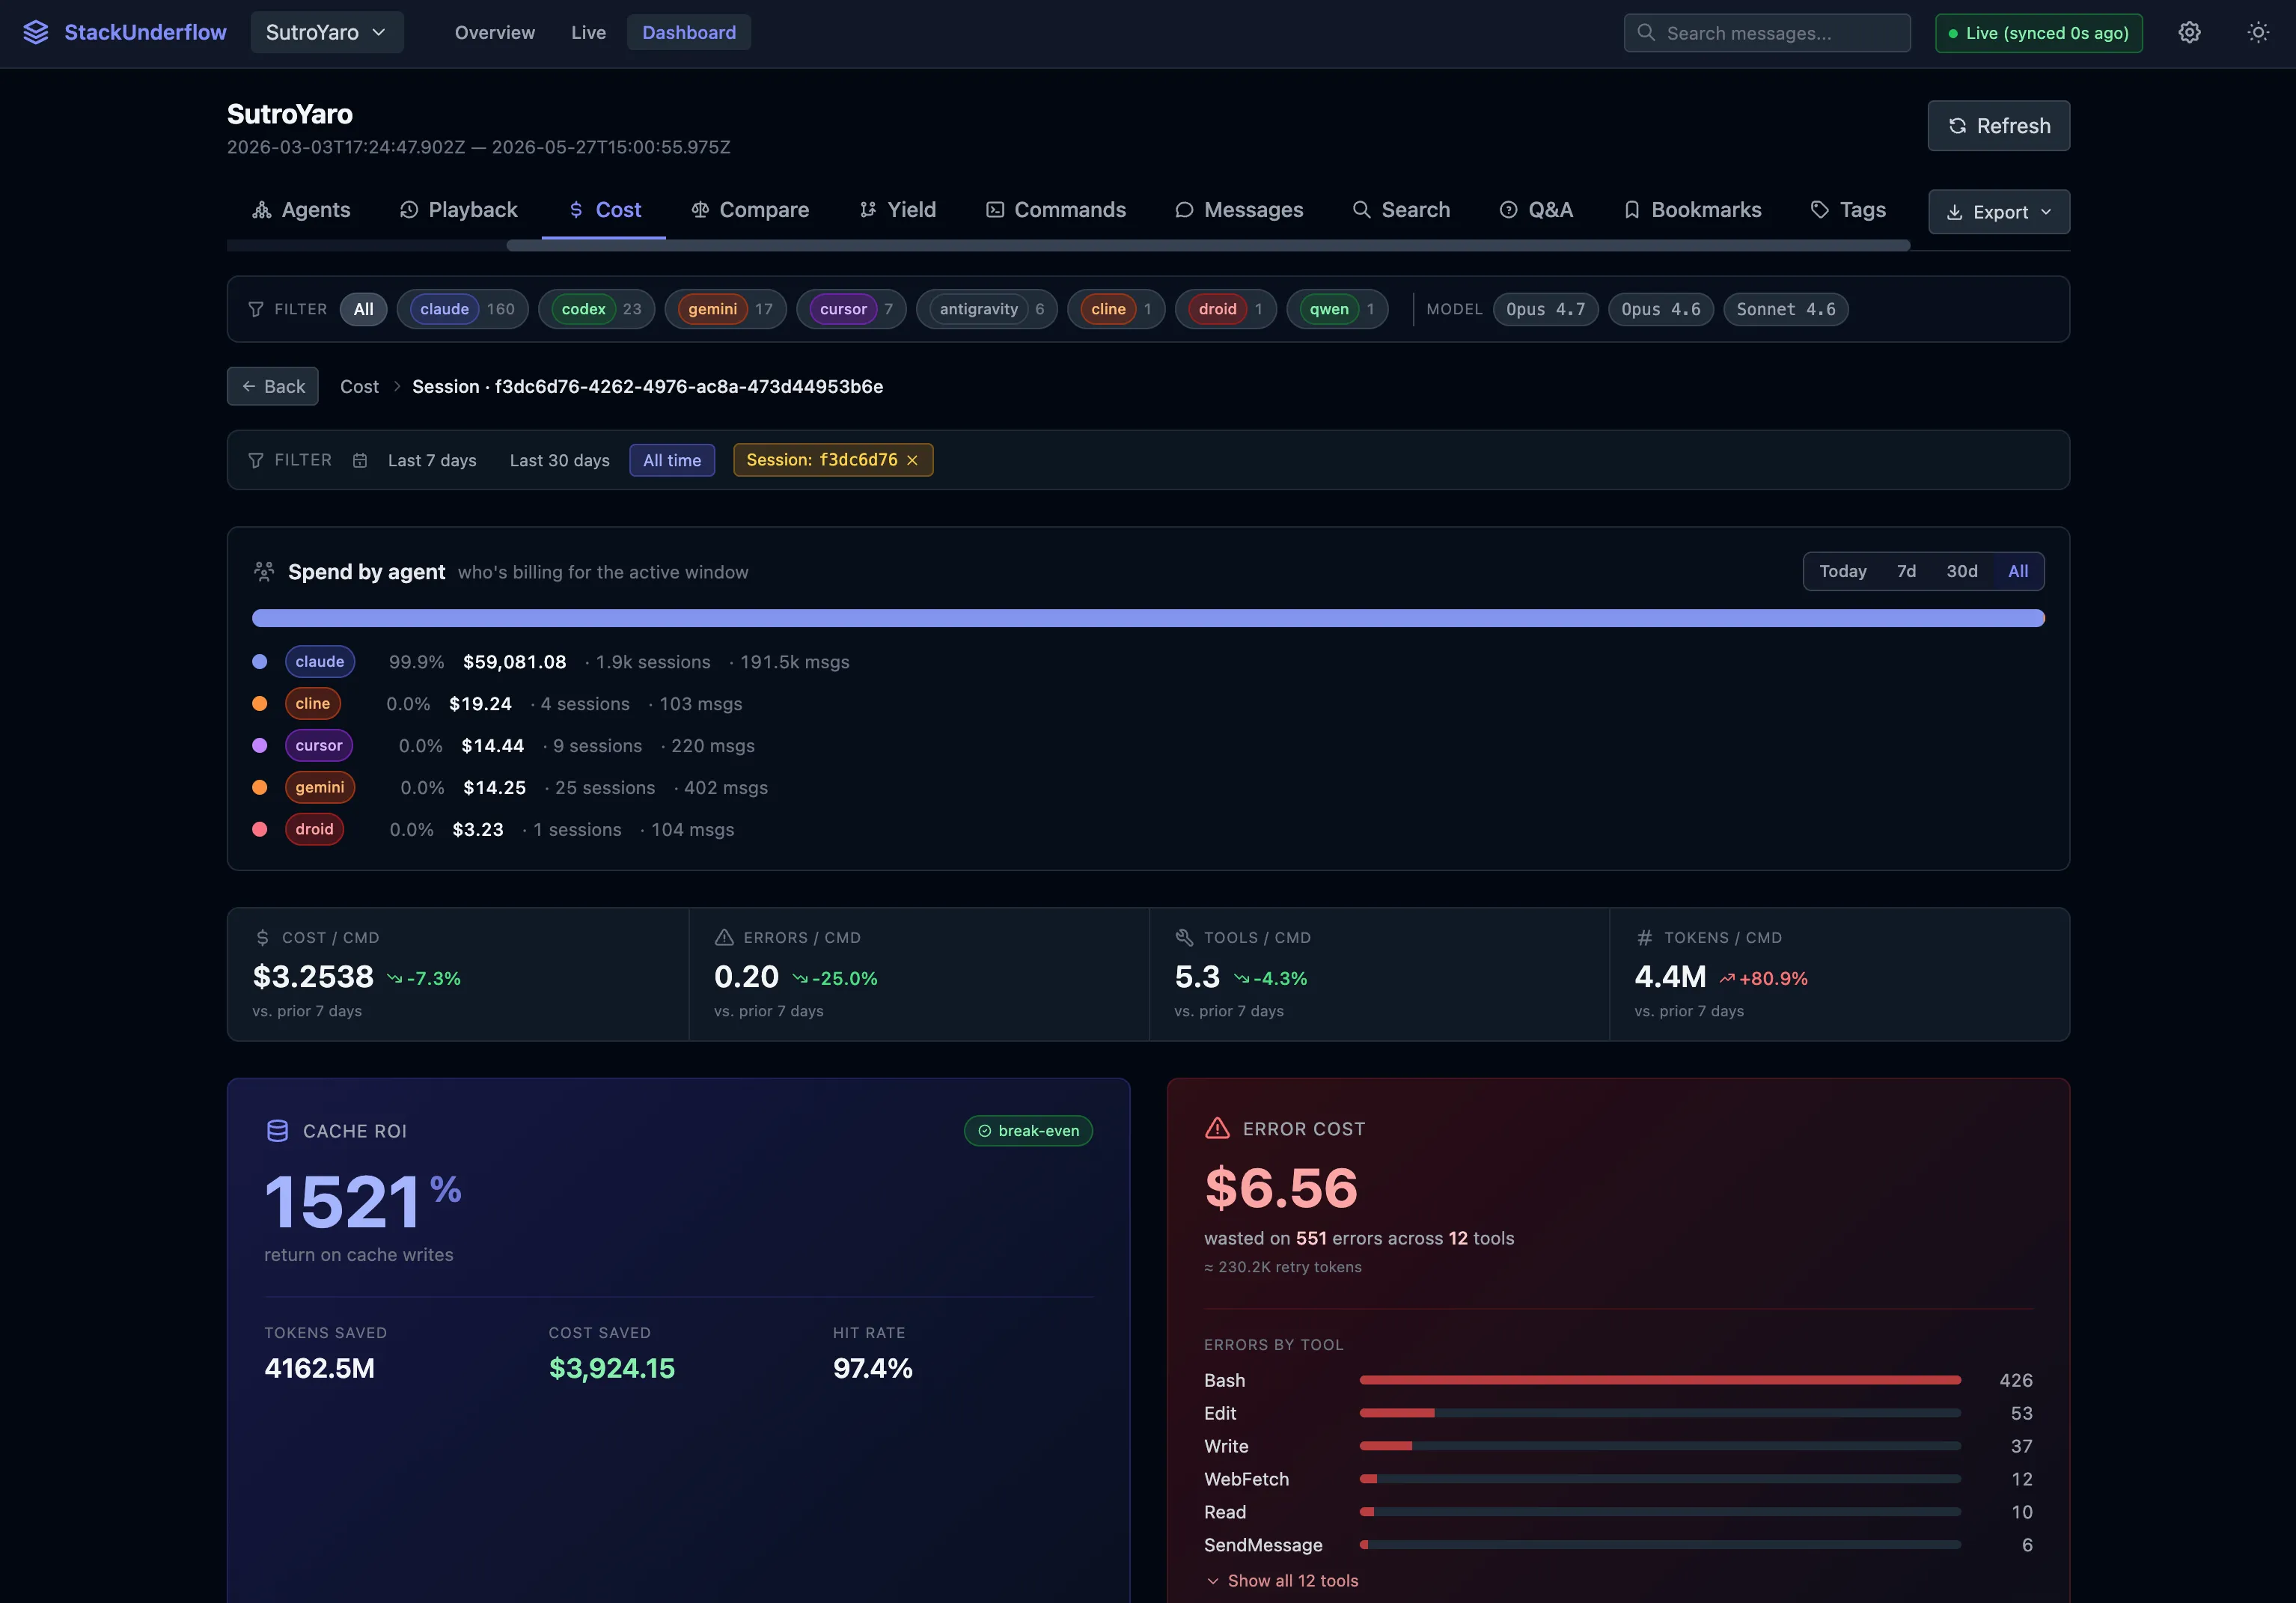This screenshot has height=1603, width=2296.
Task: Switch to the Live nav item
Action: point(589,33)
